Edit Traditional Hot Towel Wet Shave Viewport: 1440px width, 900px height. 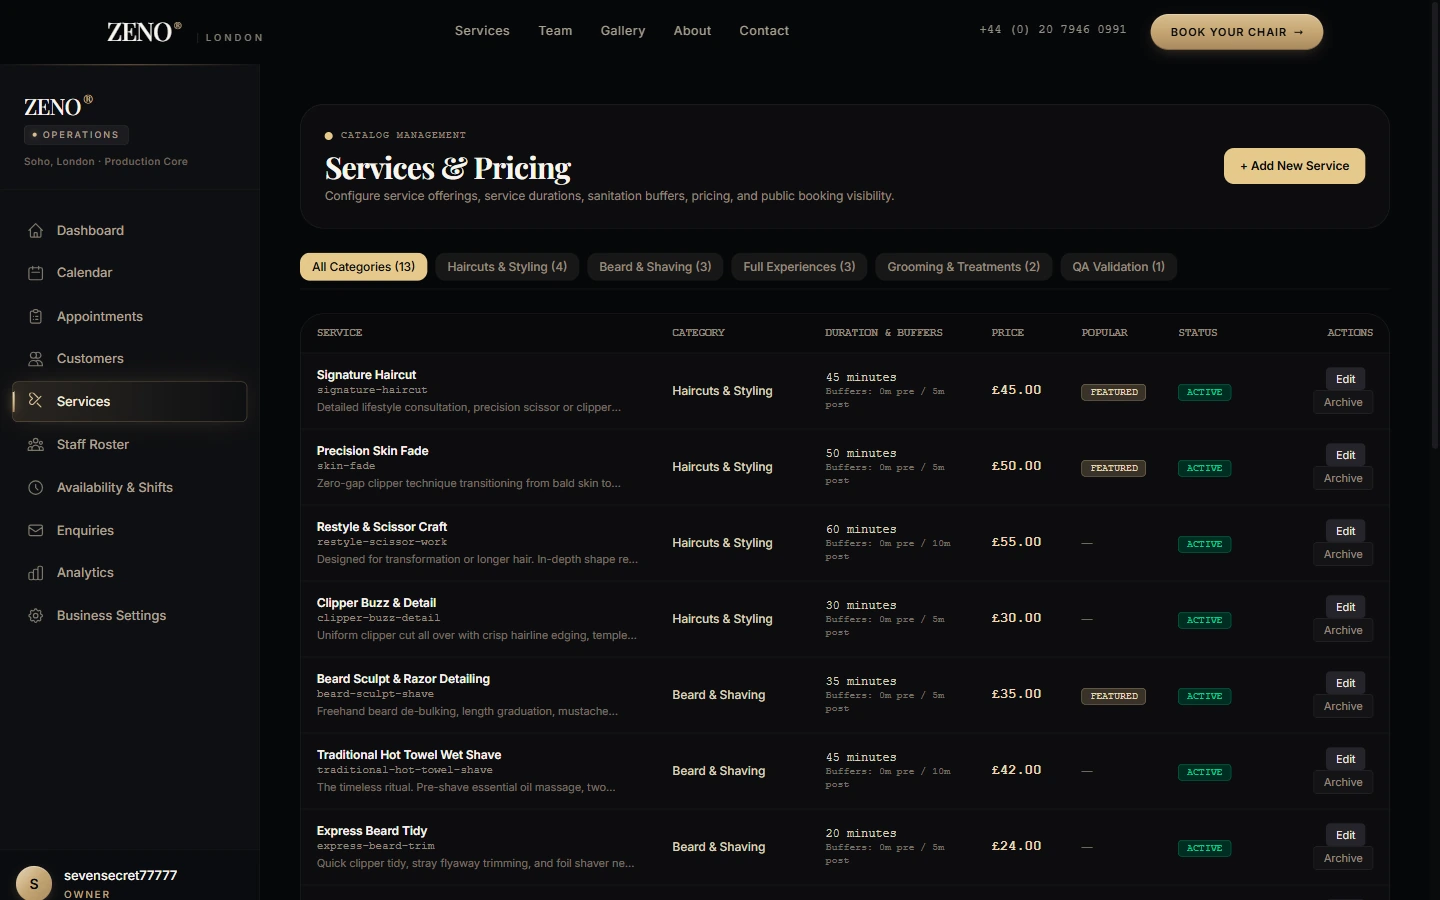tap(1346, 759)
